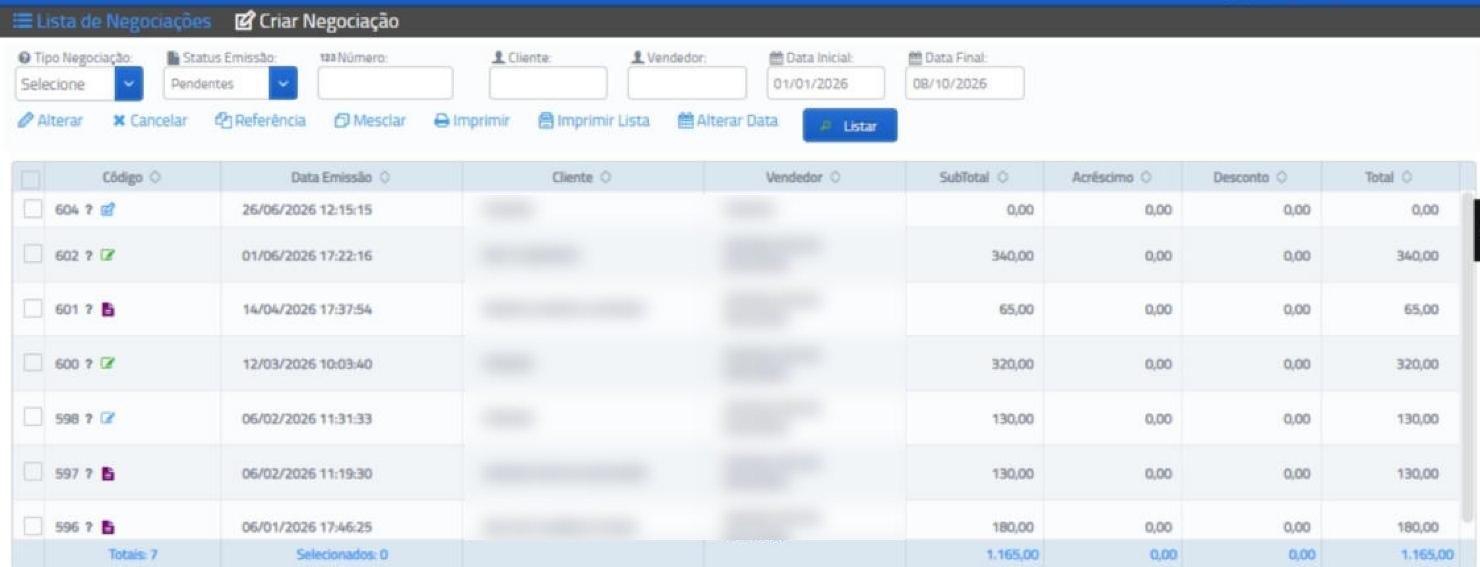
Task: Click the Alterar Data action
Action: (728, 121)
